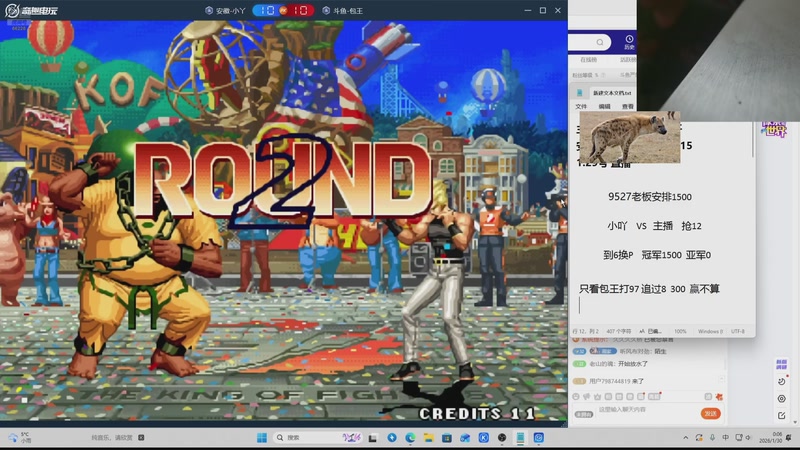Open Notepad's 查看 menu
Screen dimensions: 800x450
pos(628,107)
